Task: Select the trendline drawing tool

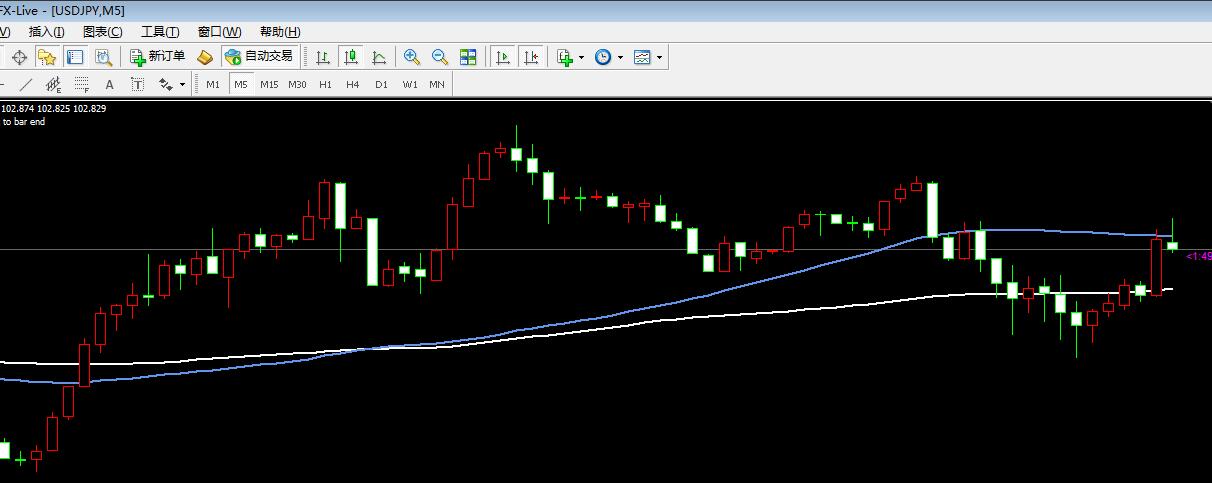Action: 26,85
